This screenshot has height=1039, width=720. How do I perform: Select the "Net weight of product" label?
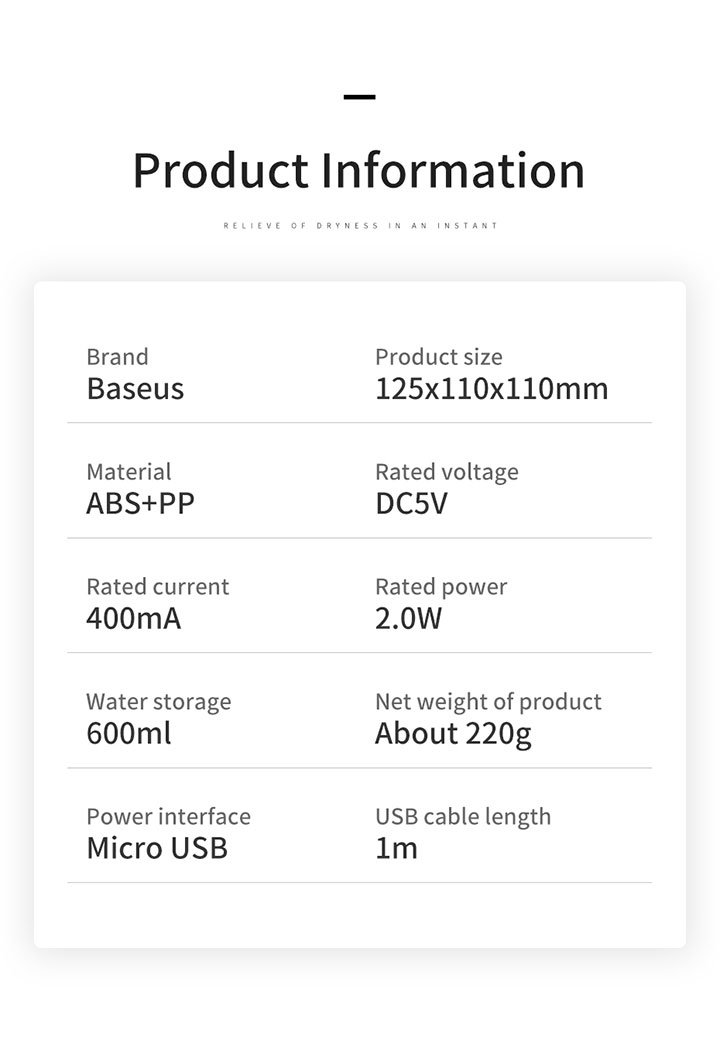coord(488,702)
